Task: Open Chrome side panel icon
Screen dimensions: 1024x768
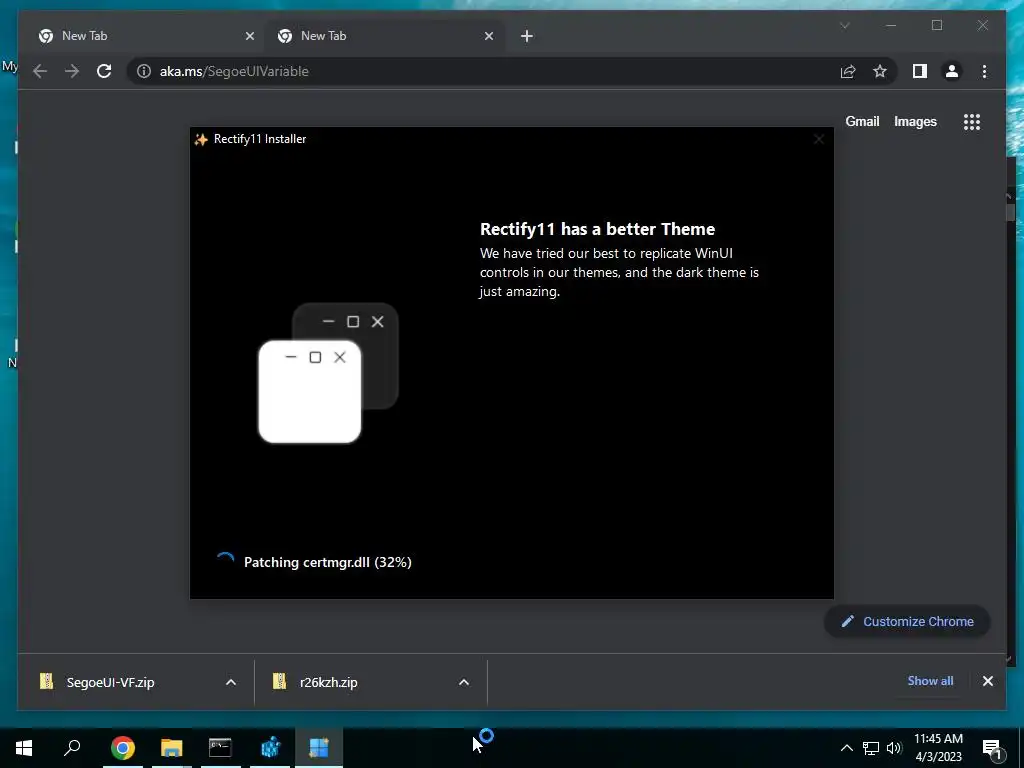Action: pos(920,71)
